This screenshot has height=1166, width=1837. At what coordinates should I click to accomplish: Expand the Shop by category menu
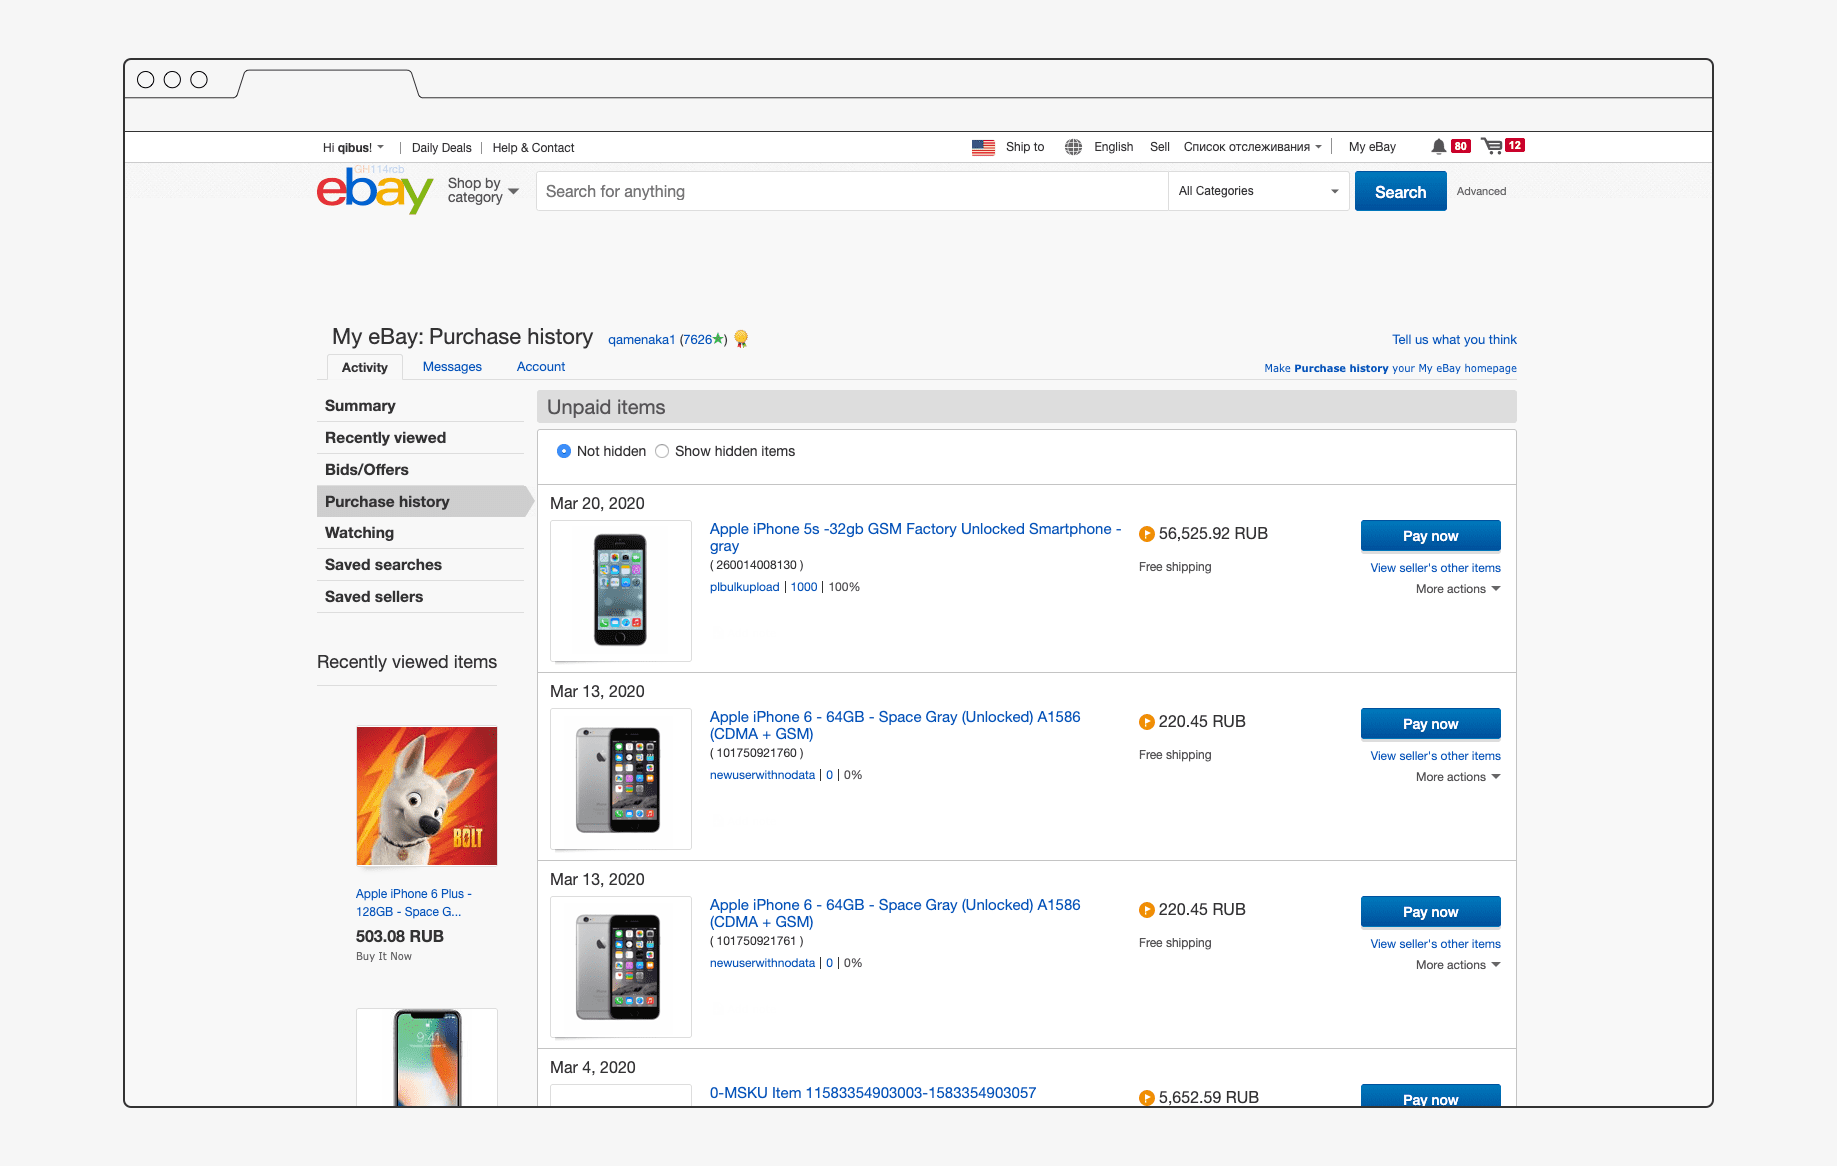pos(483,190)
